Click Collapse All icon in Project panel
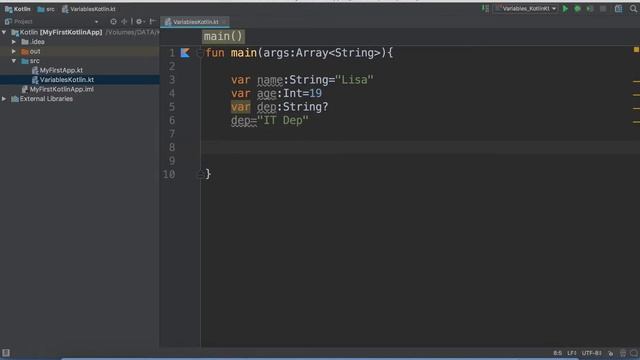Viewport: 640px width, 360px height. tap(124, 22)
